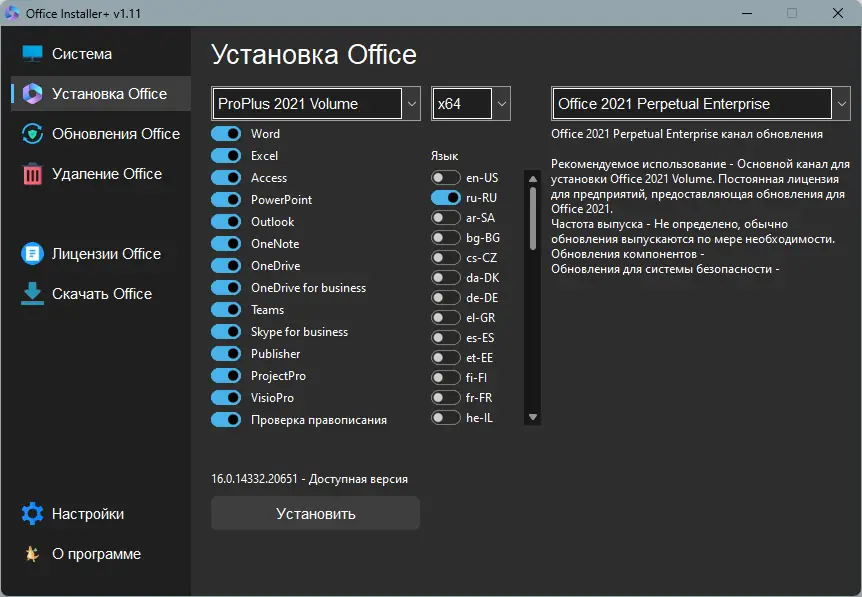The width and height of the screenshot is (862, 597).
Task: Click the download arrow icon for Скачать Office
Action: tap(33, 293)
